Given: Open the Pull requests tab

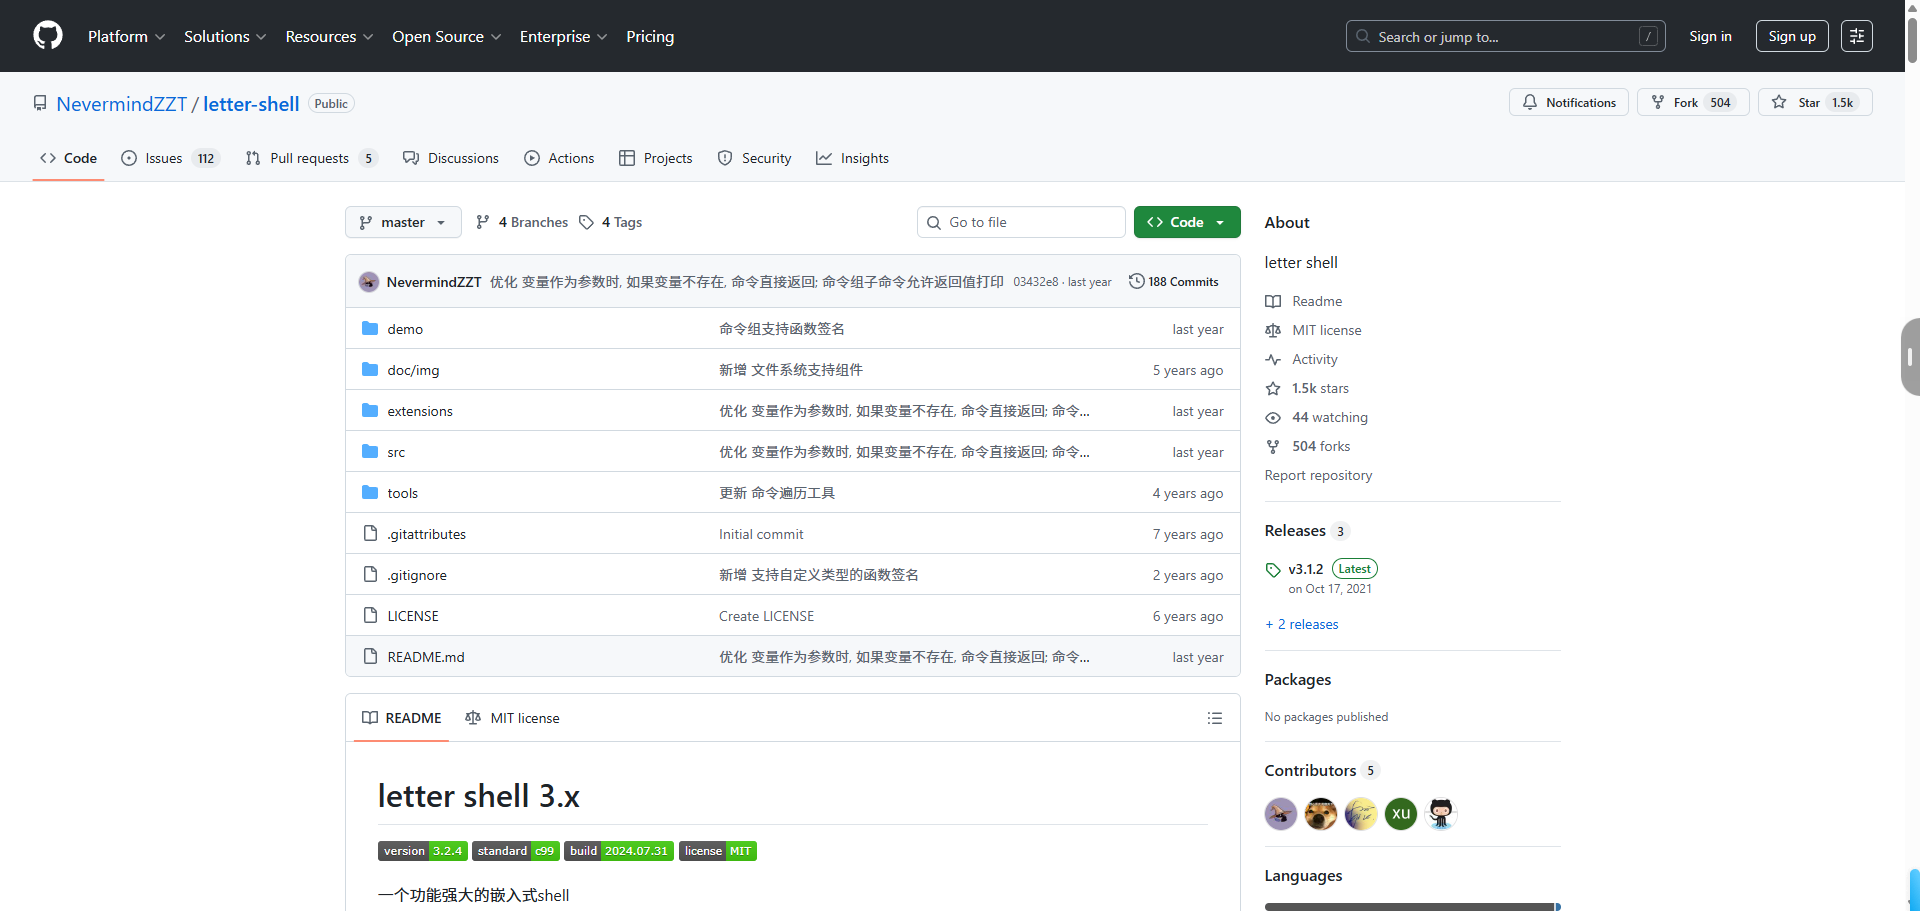Looking at the screenshot, I should click(311, 158).
